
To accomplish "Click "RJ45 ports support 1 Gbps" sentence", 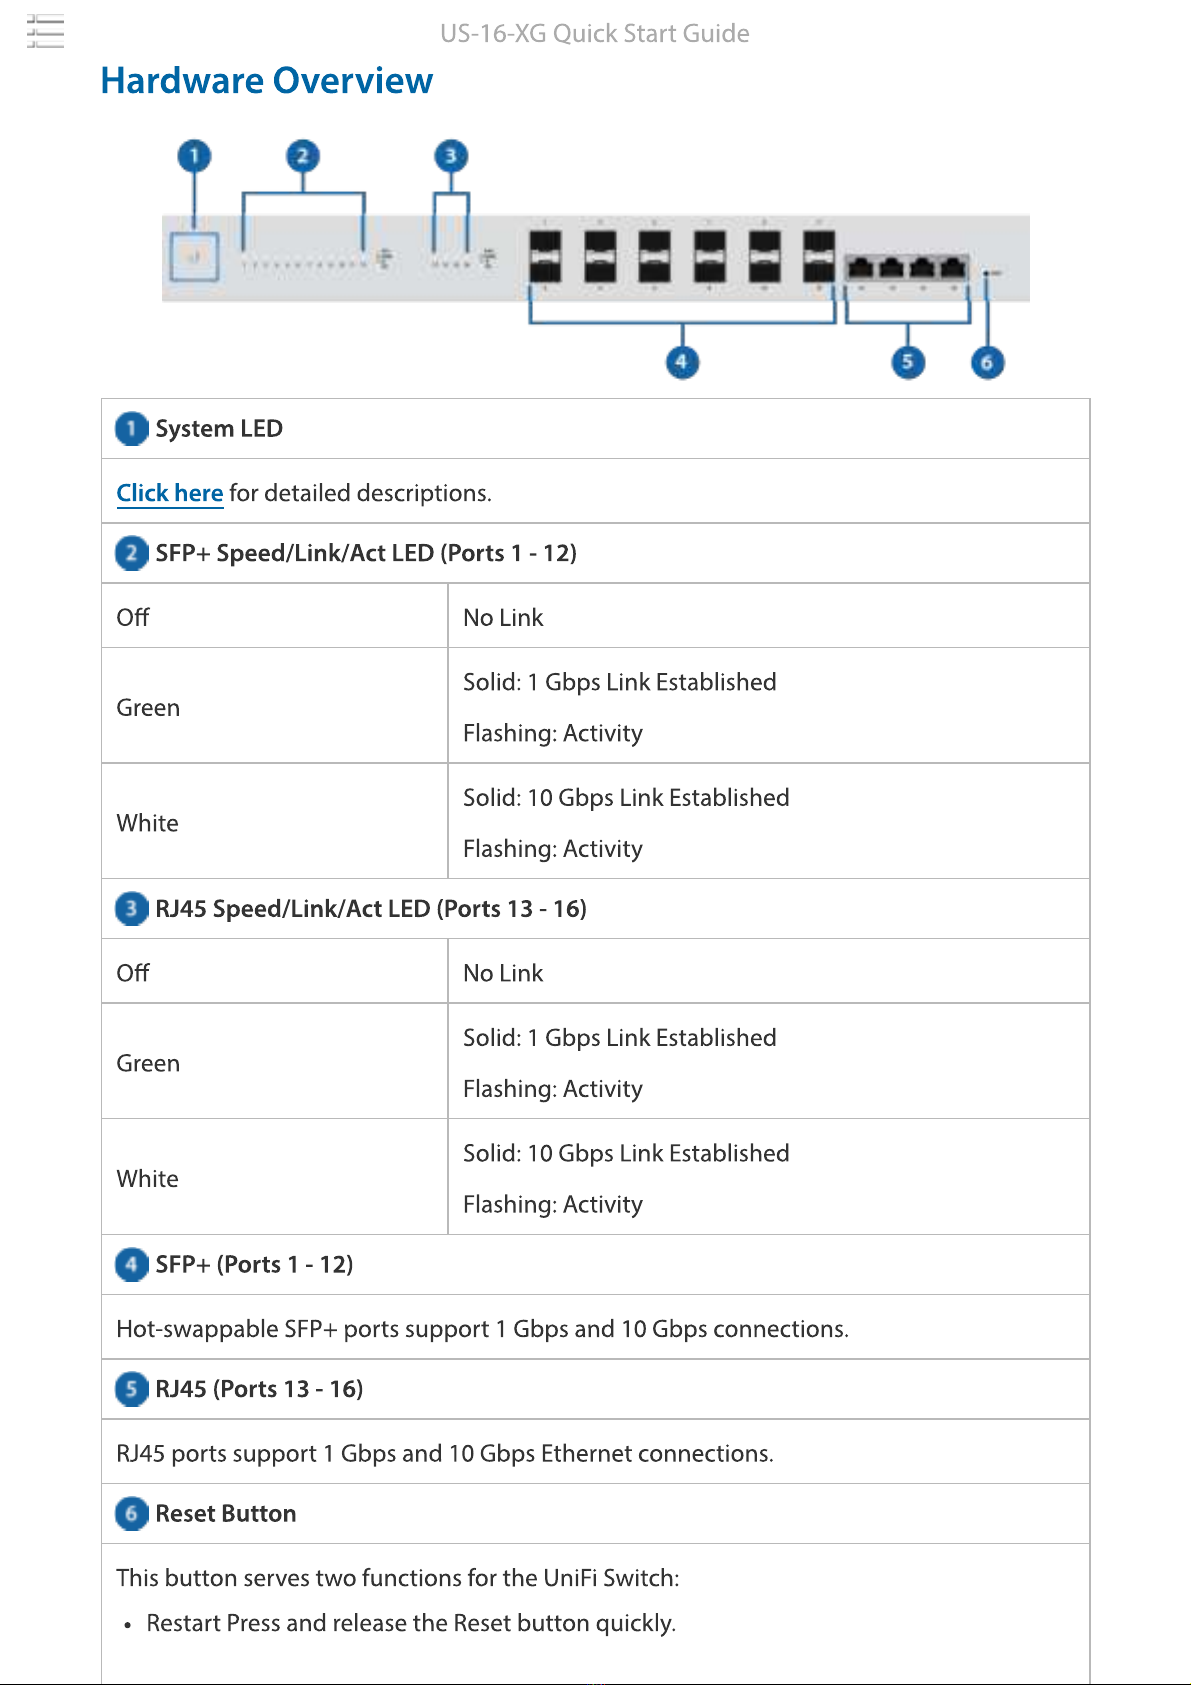I will tap(445, 1453).
